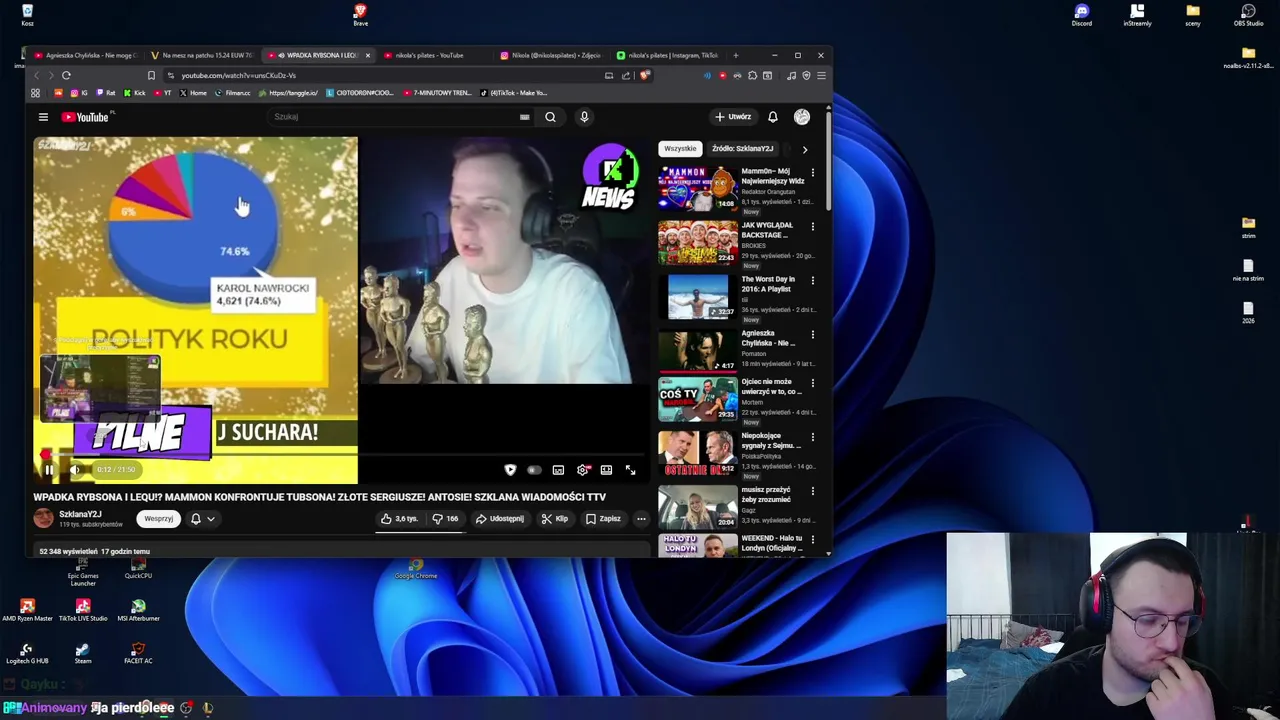This screenshot has height=720, width=1280.
Task: Open the Discord desktop shortcut
Action: 1081,14
